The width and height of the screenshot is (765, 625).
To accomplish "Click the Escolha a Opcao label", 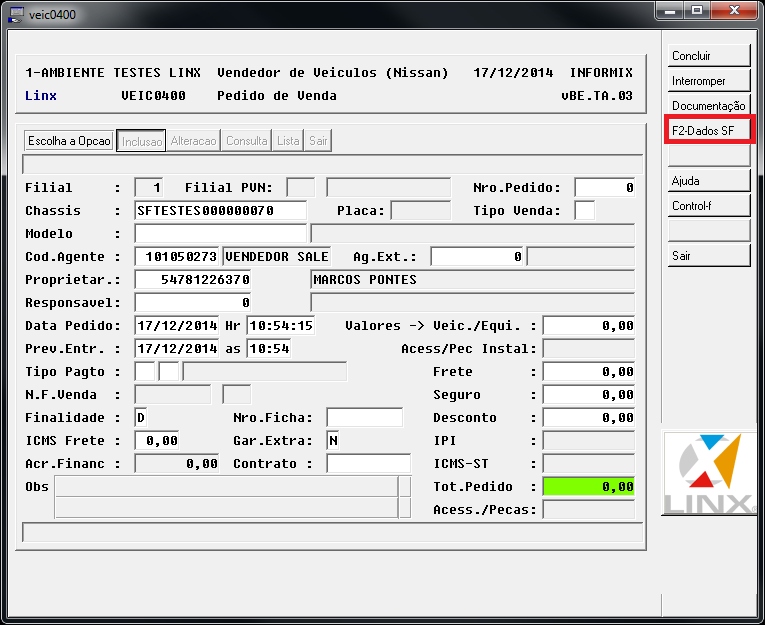I will 69,141.
